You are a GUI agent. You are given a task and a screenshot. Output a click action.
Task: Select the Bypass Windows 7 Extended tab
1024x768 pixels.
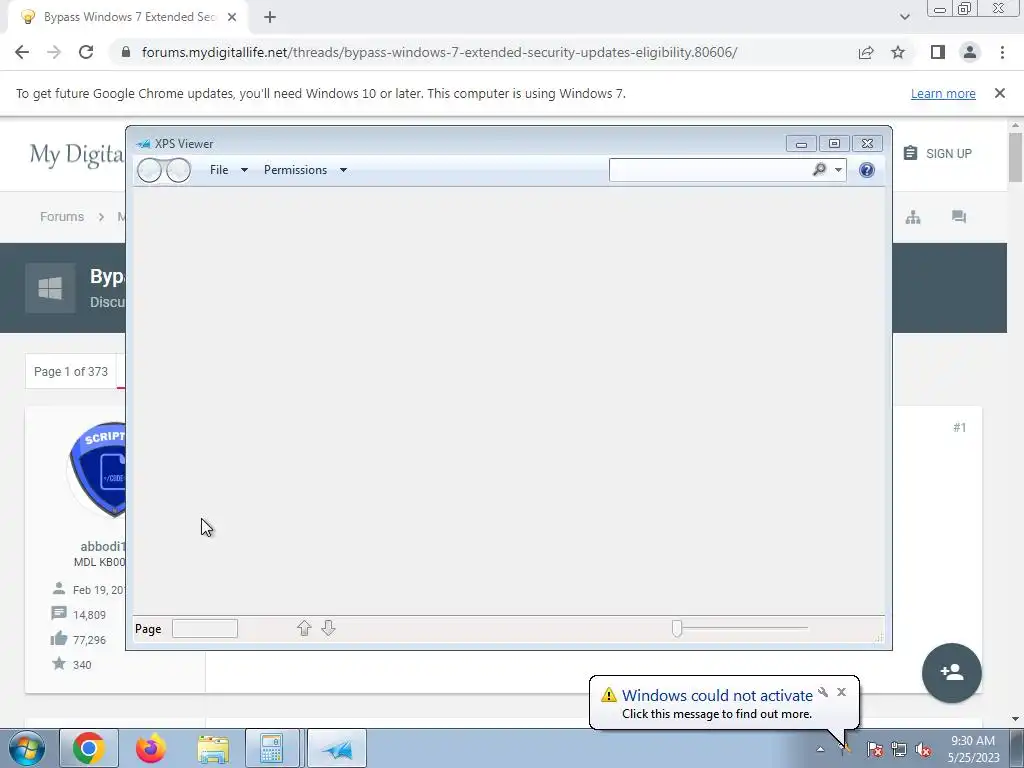click(x=129, y=17)
